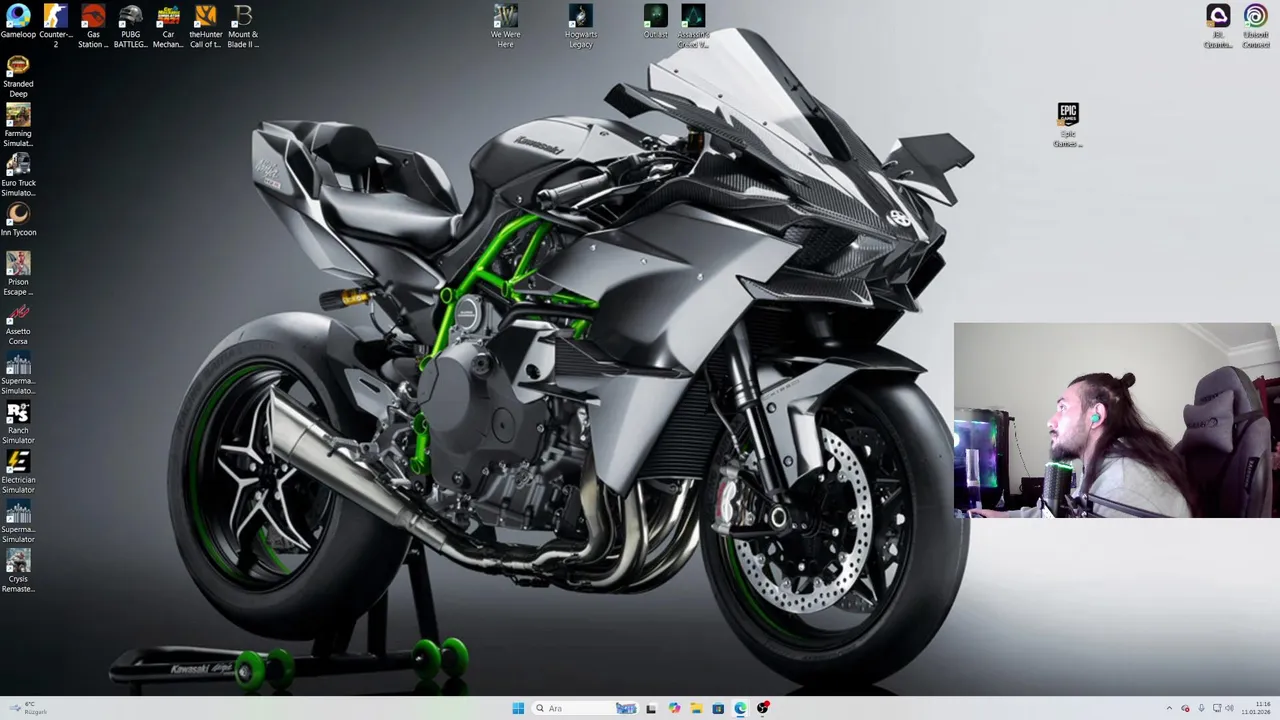Select the Mount & Blade II shortcut

tap(243, 26)
